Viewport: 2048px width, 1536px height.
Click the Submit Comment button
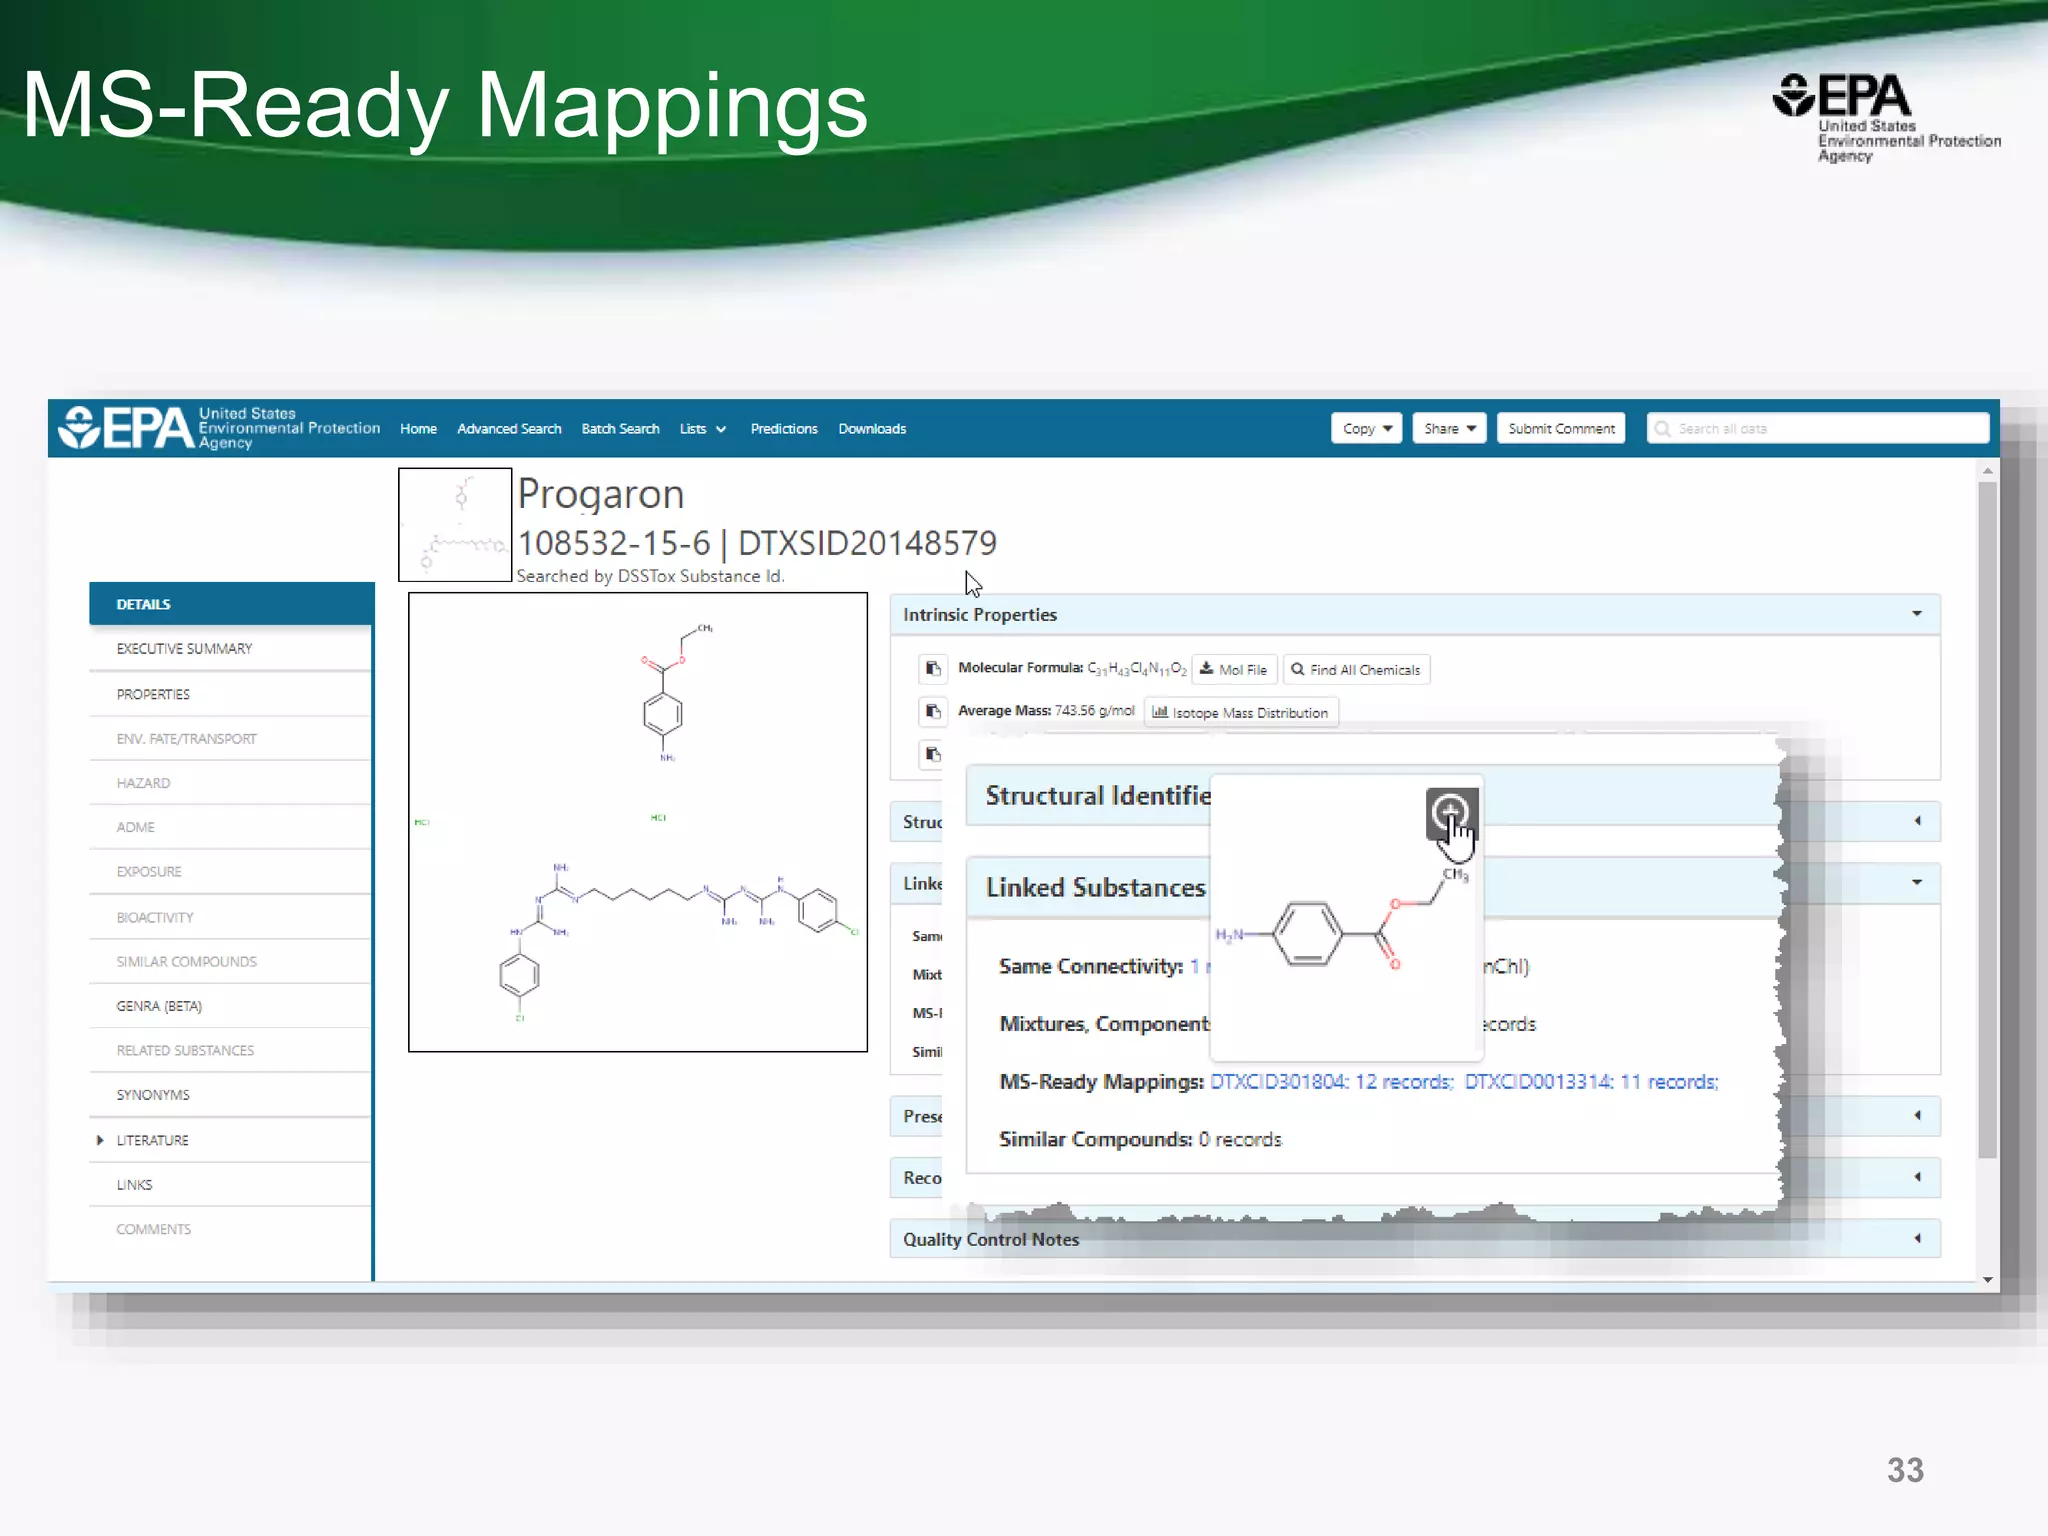click(1561, 428)
